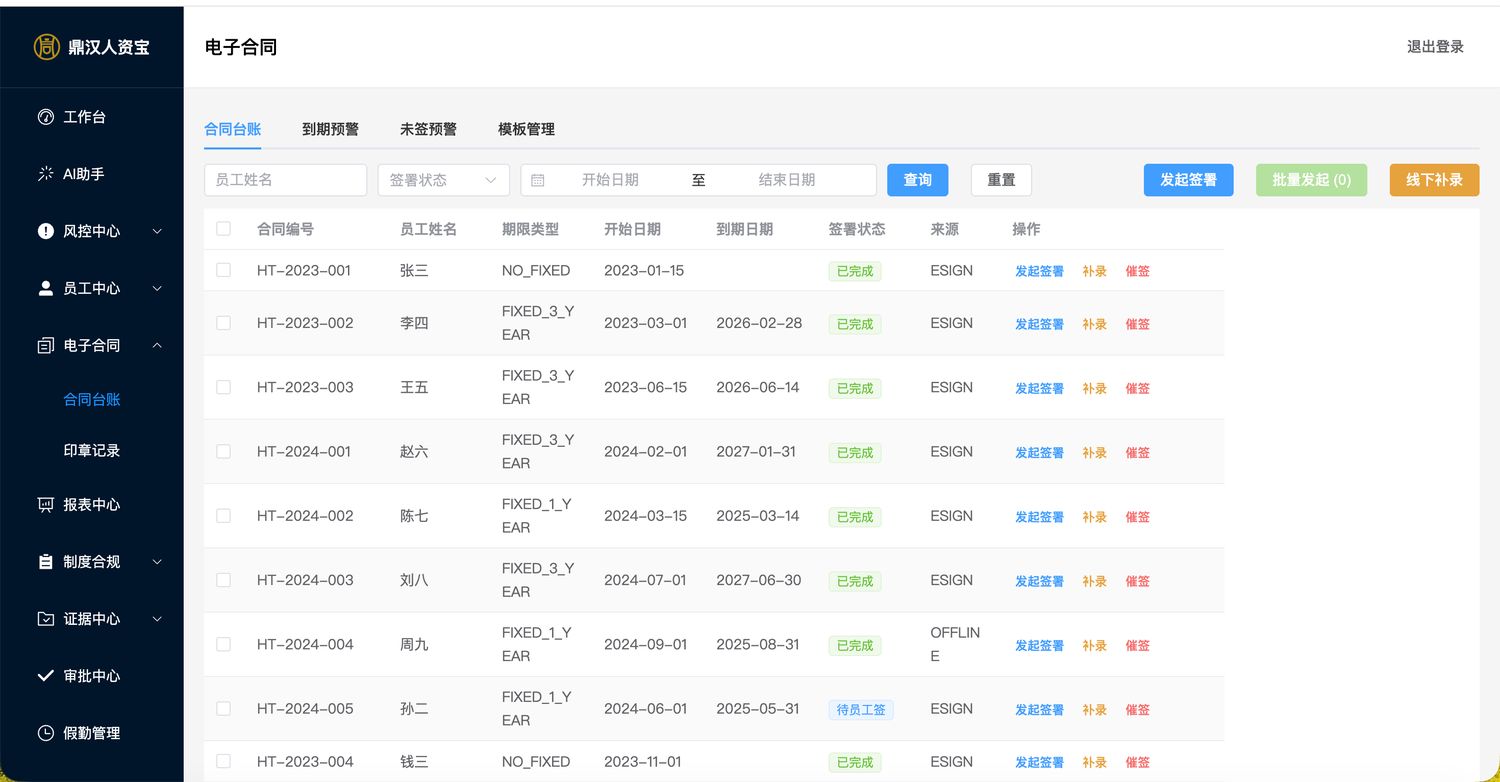Click the 风控中心 warning icon
This screenshot has height=782, width=1500.
(45, 231)
